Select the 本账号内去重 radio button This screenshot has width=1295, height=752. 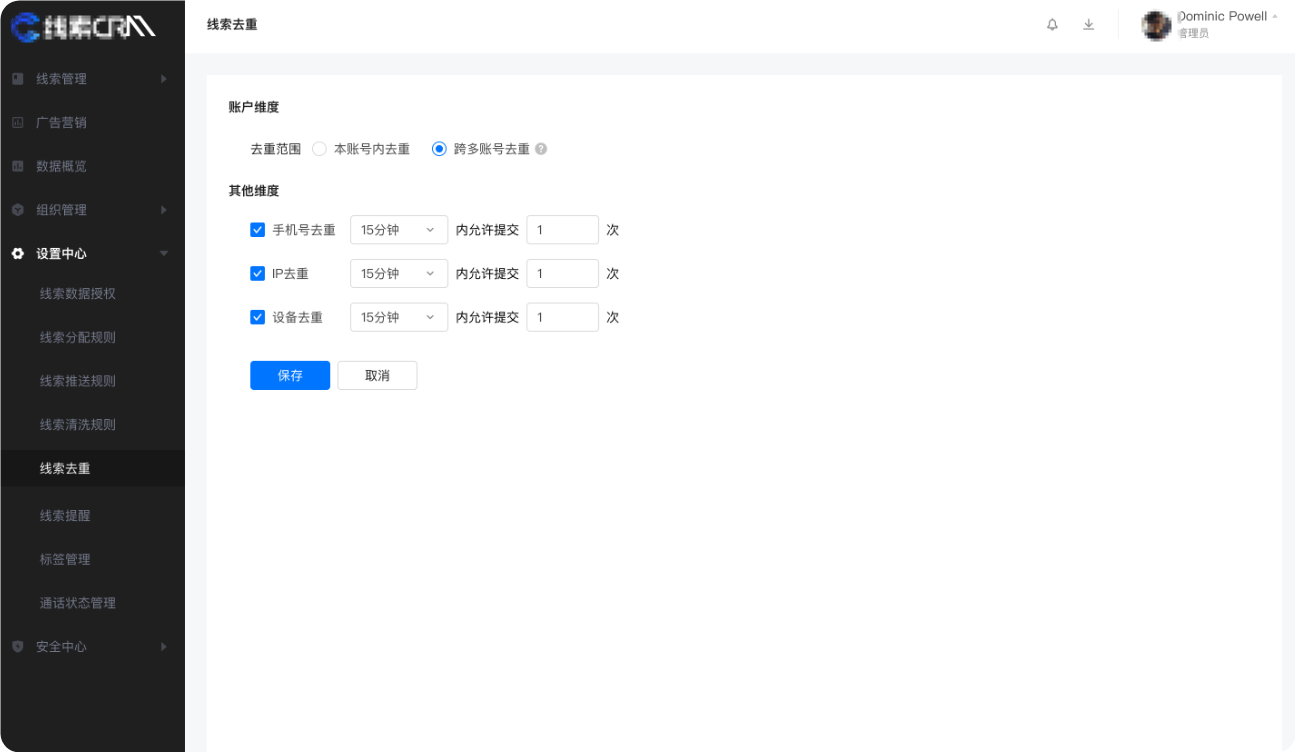(319, 148)
